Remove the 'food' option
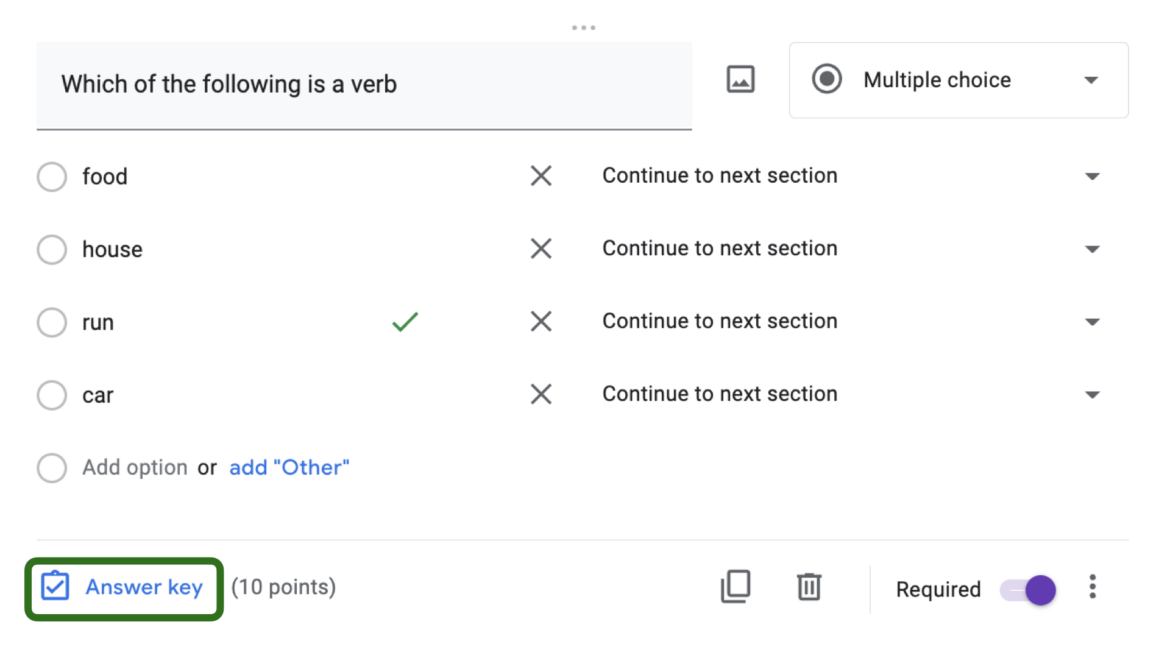The height and width of the screenshot is (658, 1170). tap(541, 176)
